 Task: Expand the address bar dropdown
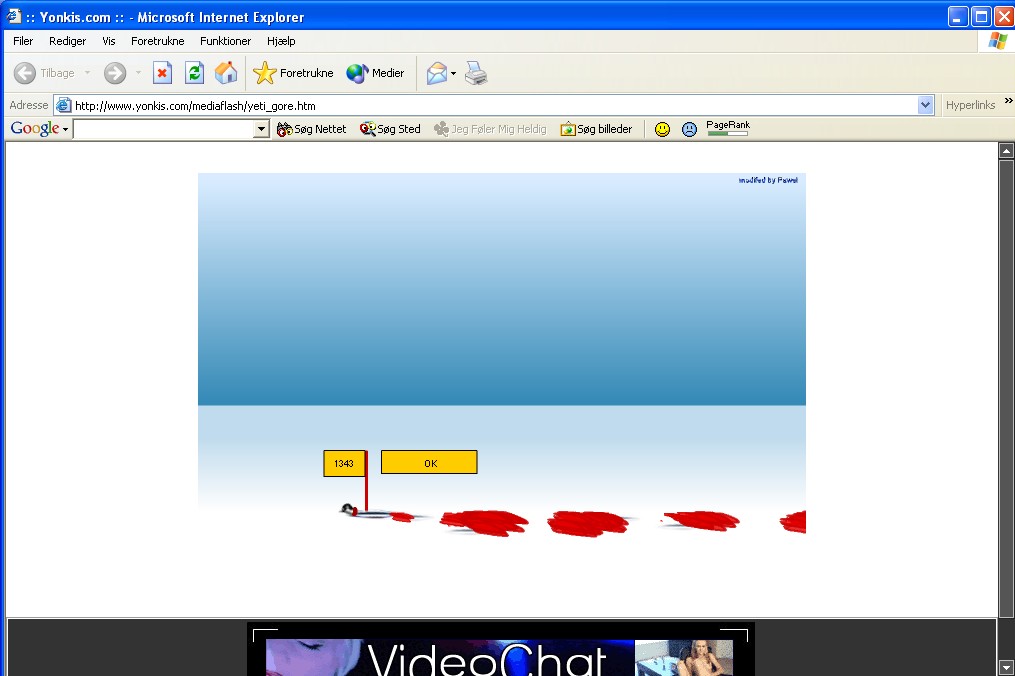pos(925,105)
